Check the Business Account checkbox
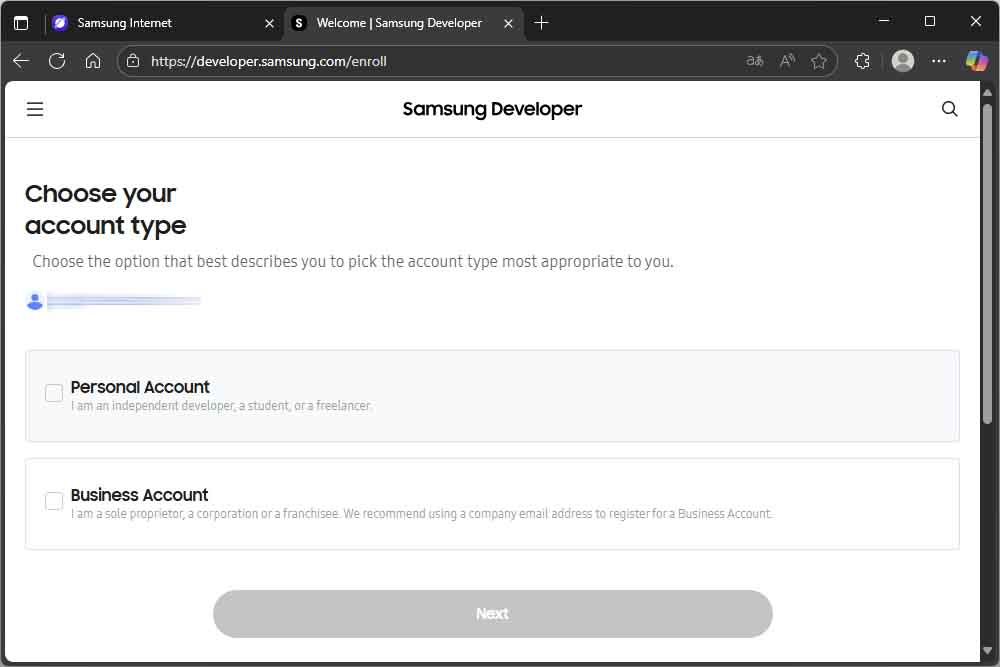Image resolution: width=1000 pixels, height=667 pixels. [54, 501]
